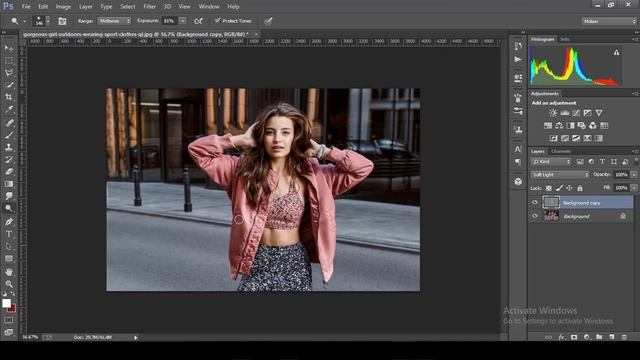Add a Color Balance adjustment
This screenshot has height=360, width=640.
point(559,125)
